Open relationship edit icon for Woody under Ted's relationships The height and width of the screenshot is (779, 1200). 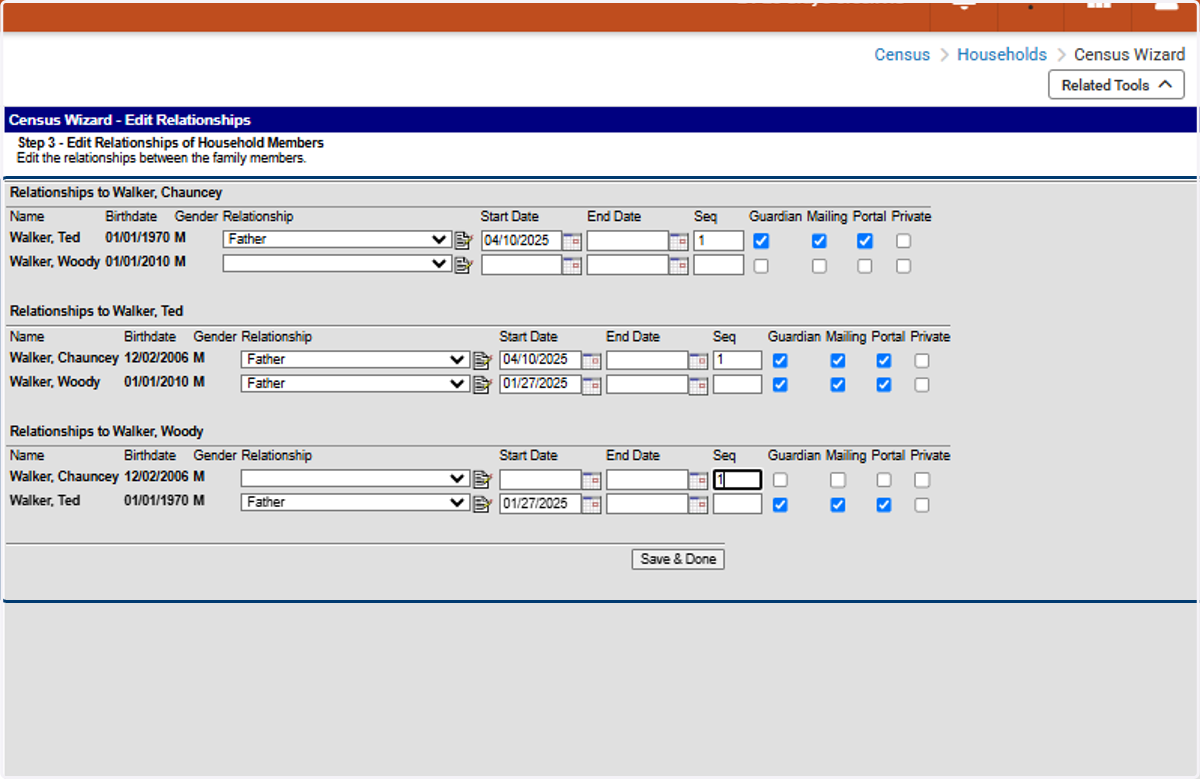(x=482, y=384)
